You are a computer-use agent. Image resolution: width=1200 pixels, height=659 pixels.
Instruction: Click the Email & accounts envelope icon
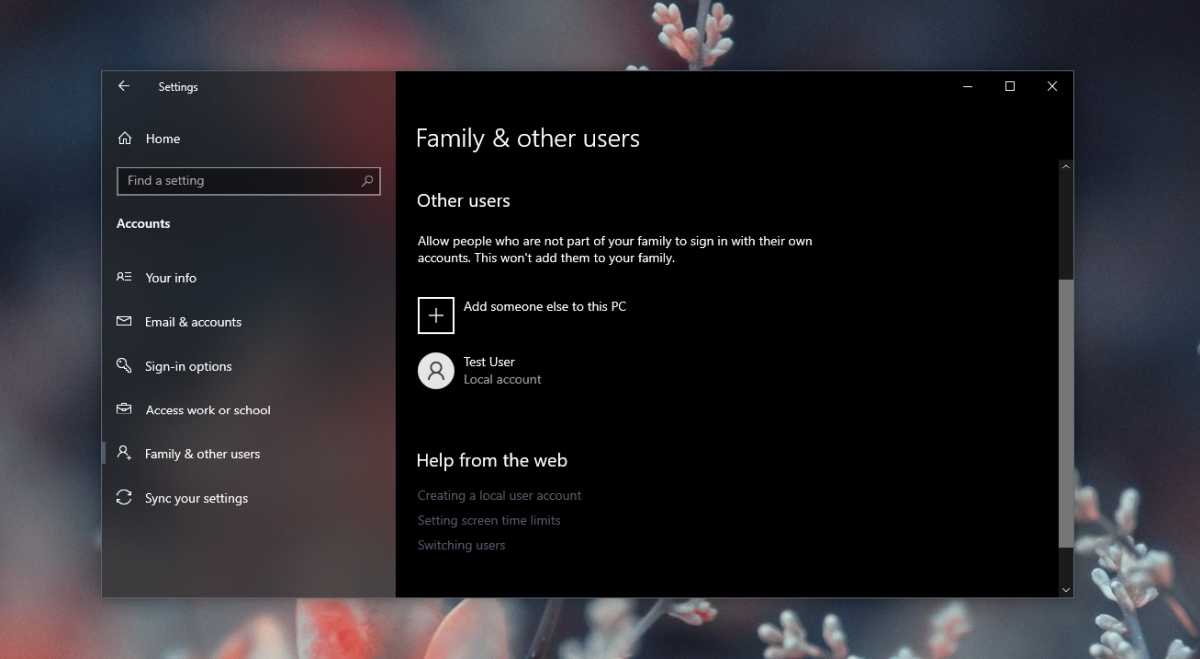tap(124, 322)
